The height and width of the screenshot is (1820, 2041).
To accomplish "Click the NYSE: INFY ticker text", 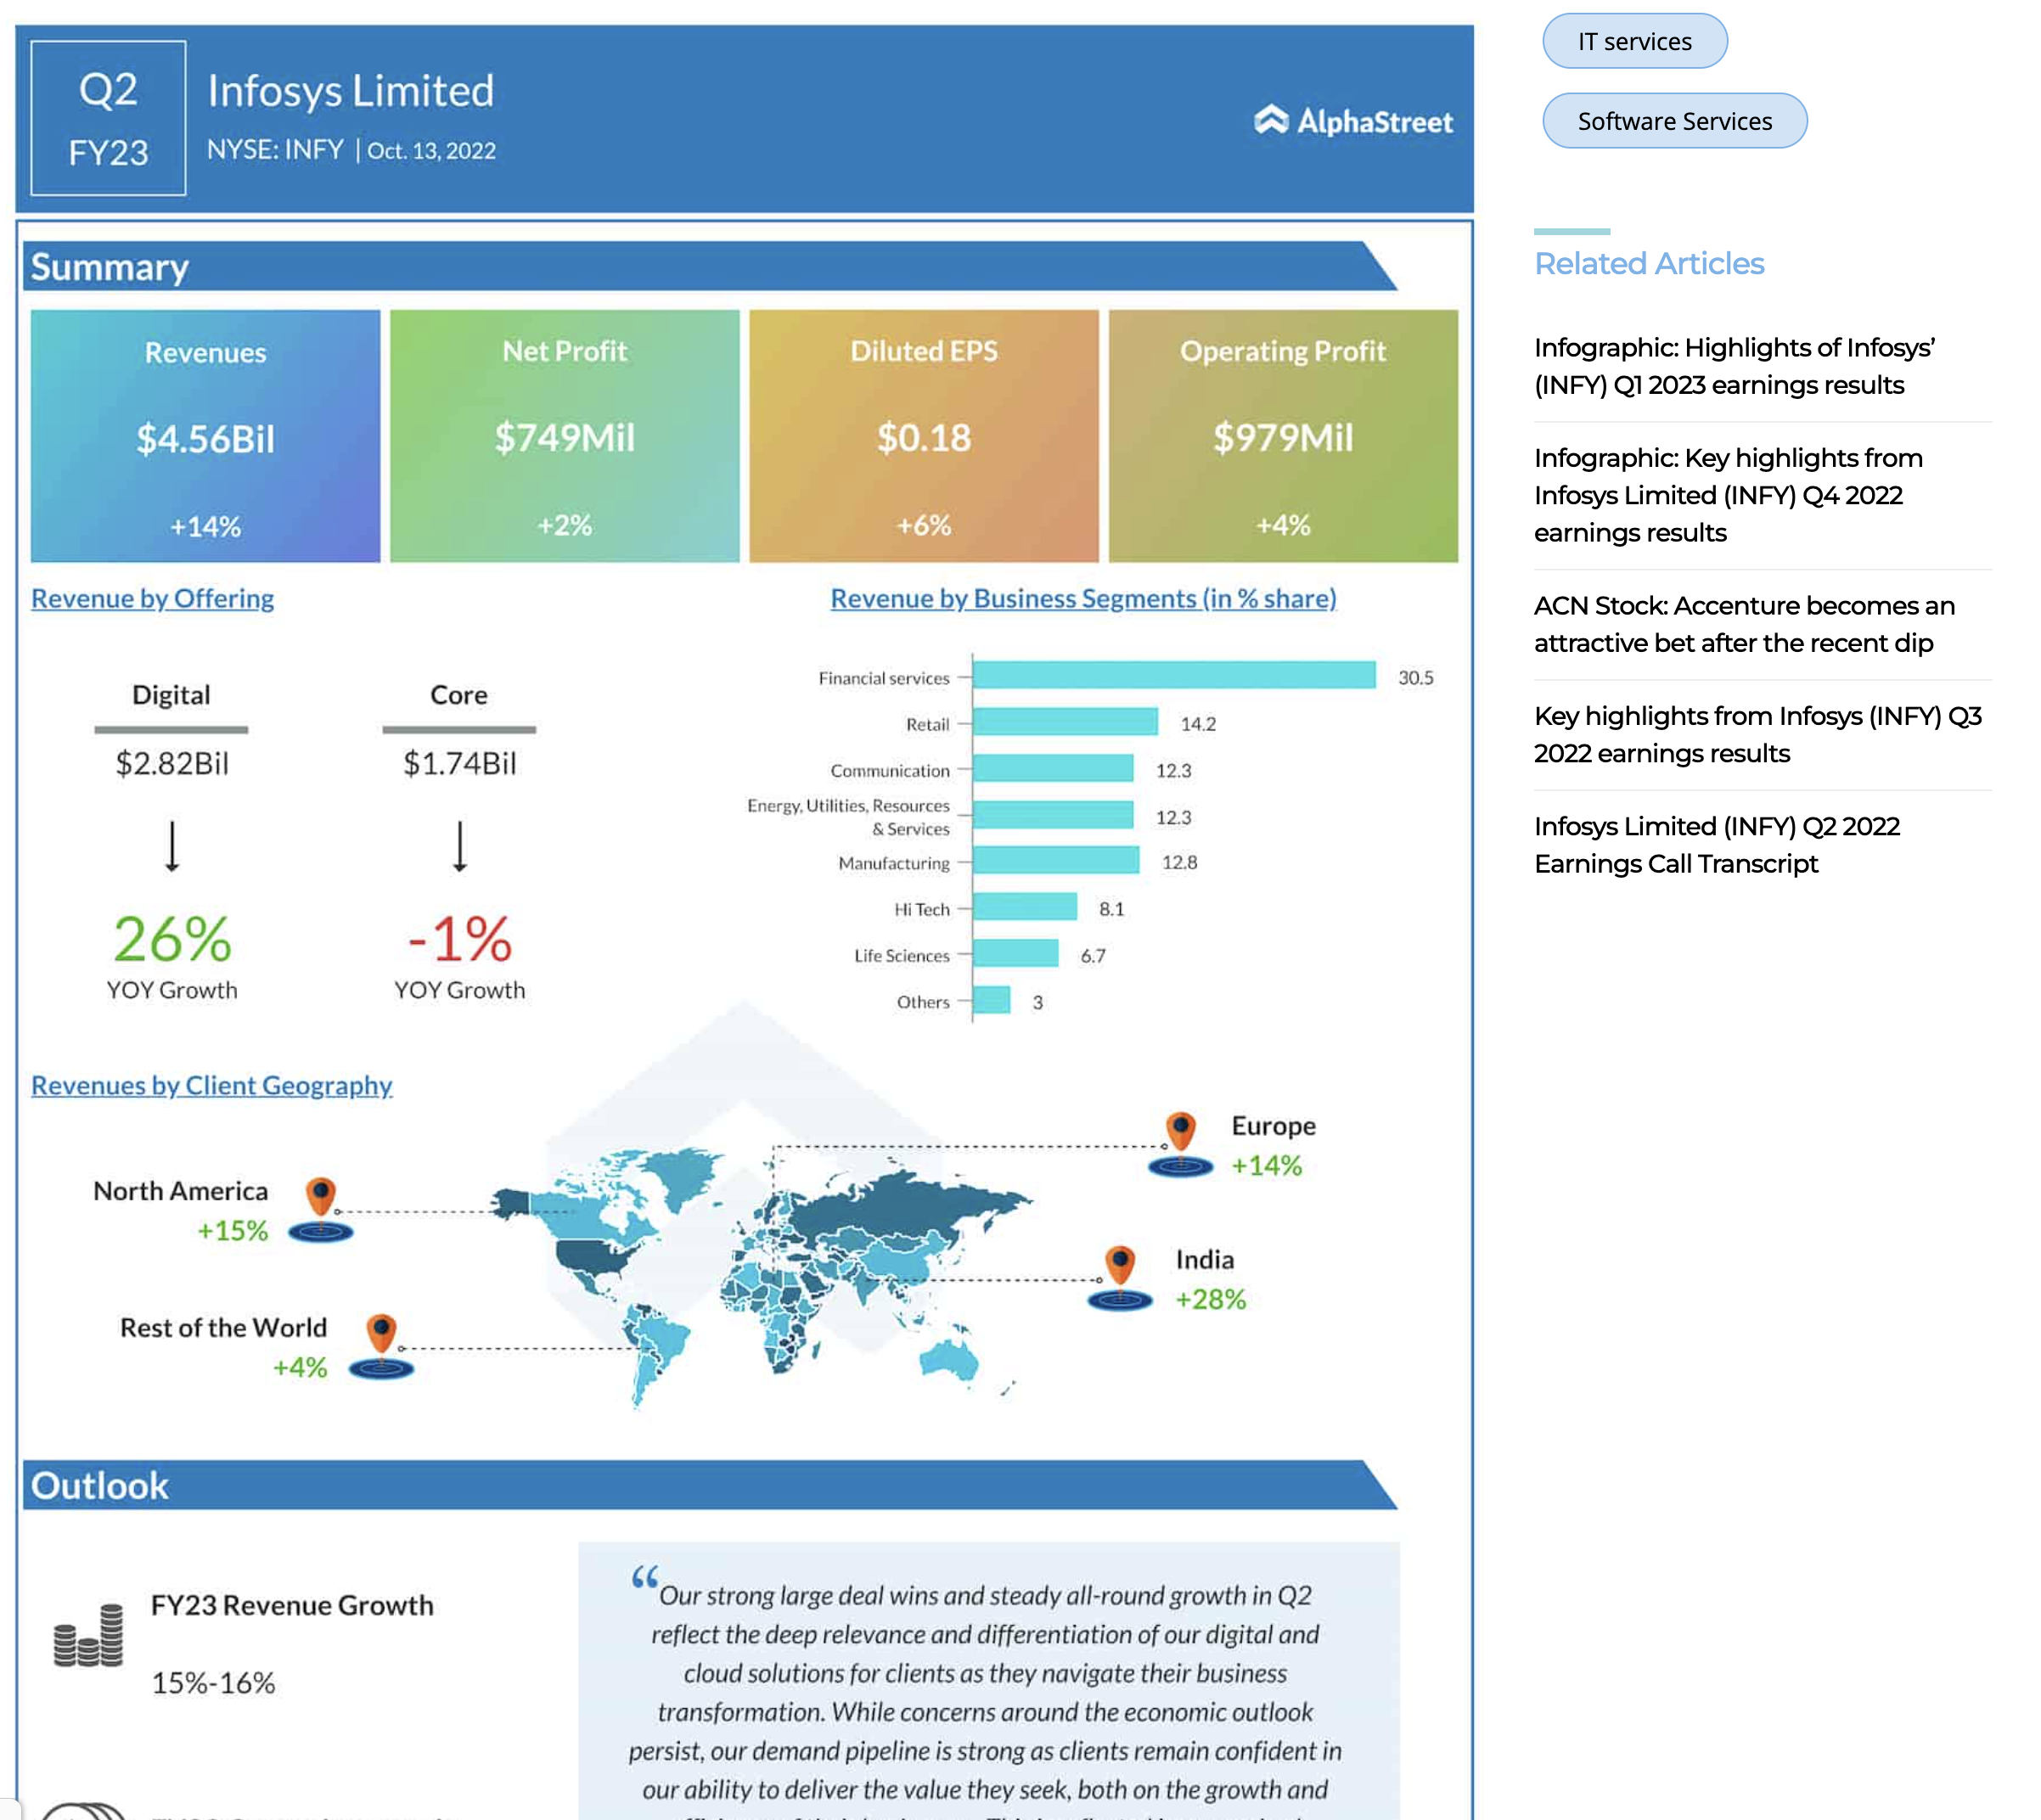I will [275, 150].
